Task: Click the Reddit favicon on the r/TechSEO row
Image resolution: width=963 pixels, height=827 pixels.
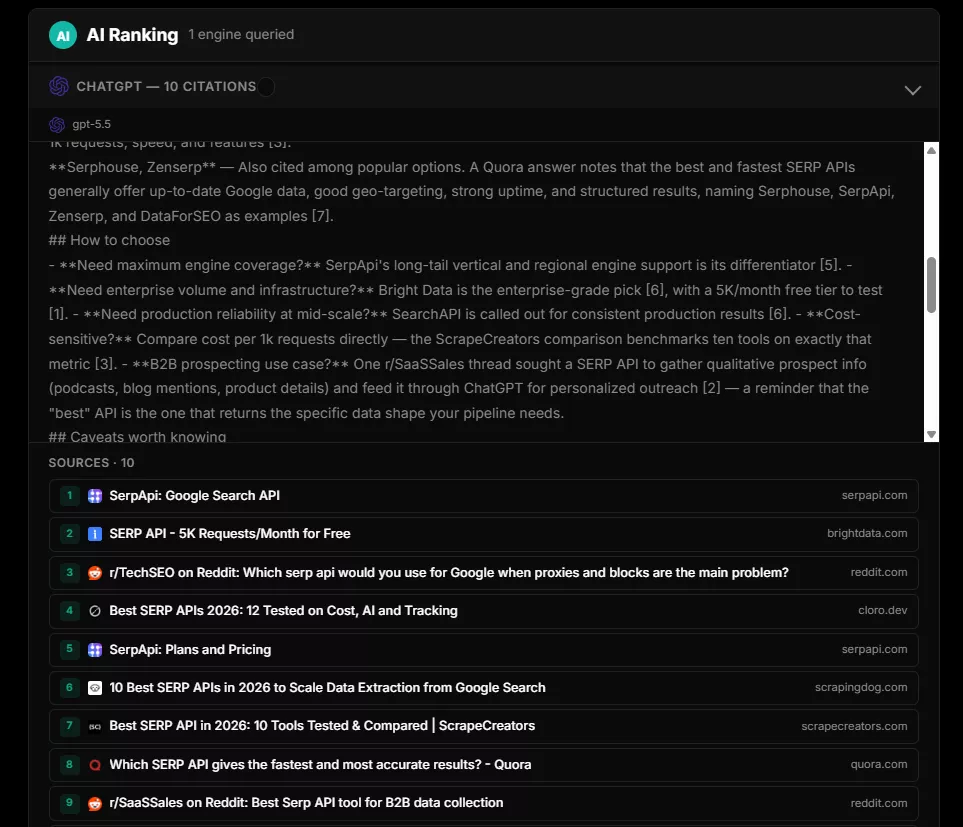Action: click(95, 573)
